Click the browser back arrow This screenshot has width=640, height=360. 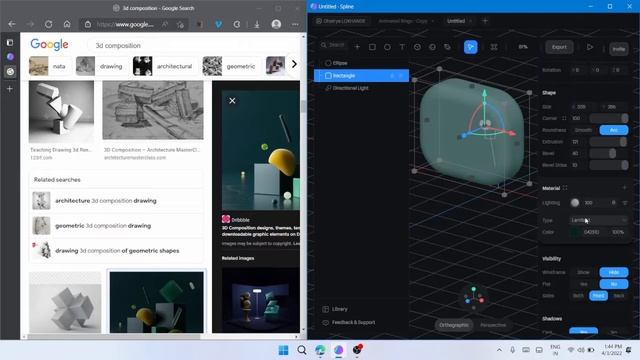[12, 24]
